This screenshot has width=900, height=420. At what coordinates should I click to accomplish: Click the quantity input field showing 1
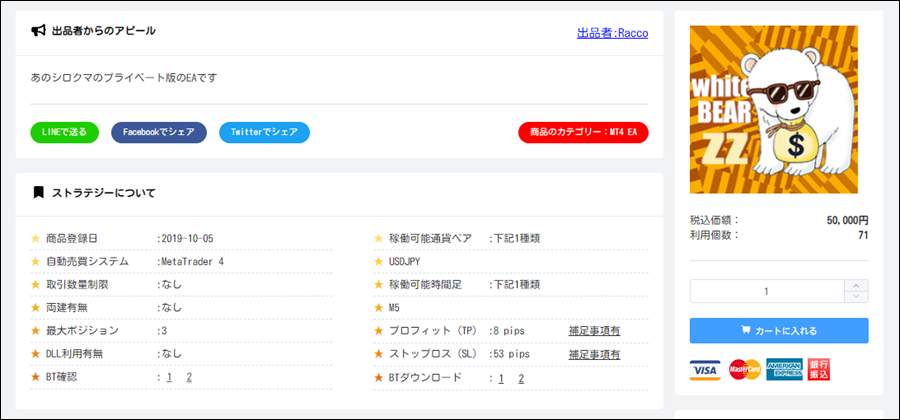point(767,291)
